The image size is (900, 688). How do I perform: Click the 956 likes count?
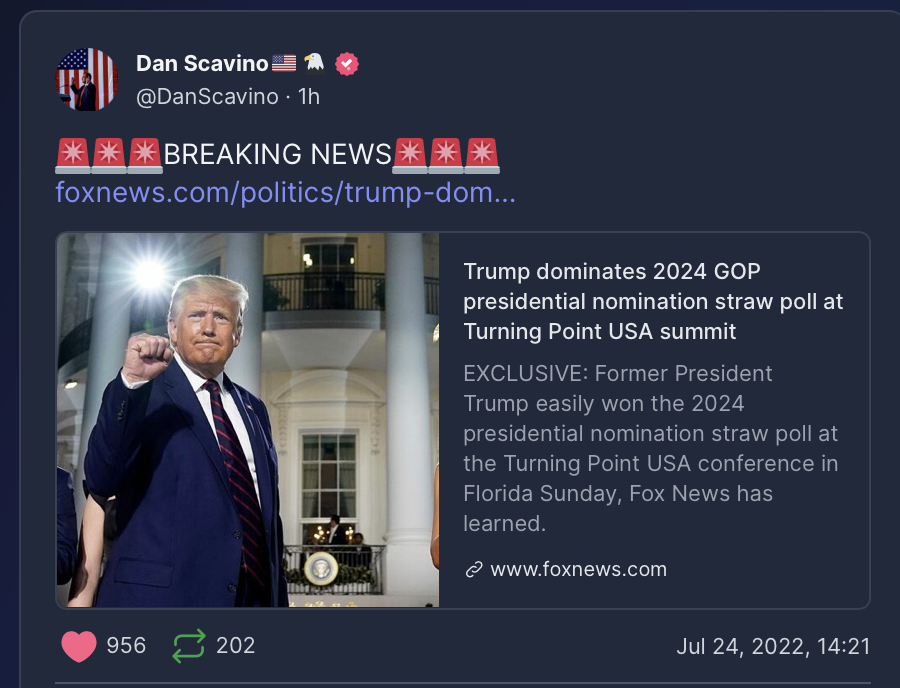[126, 646]
